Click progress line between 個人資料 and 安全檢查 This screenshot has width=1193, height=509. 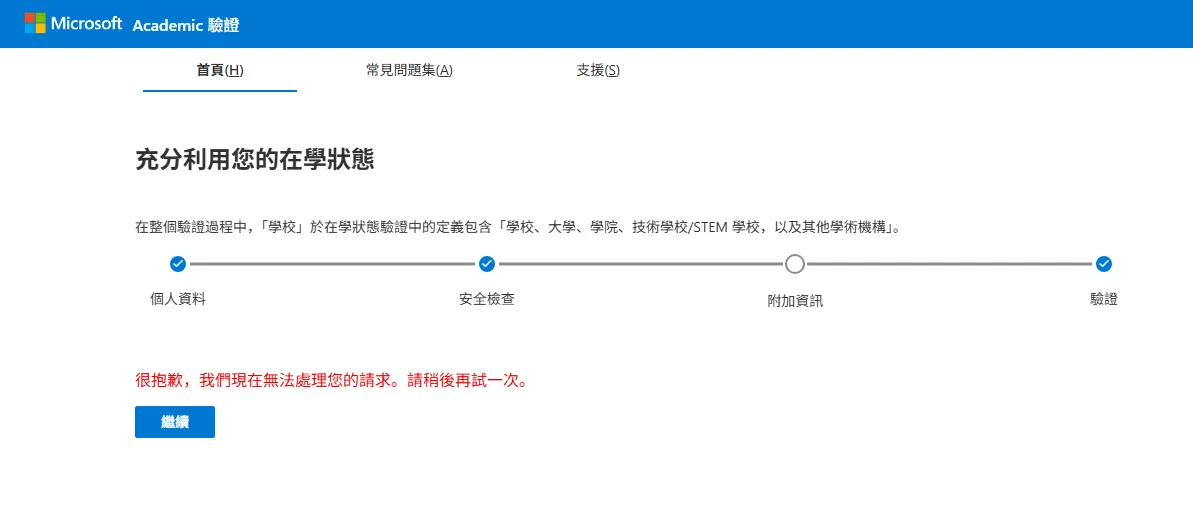[x=332, y=264]
